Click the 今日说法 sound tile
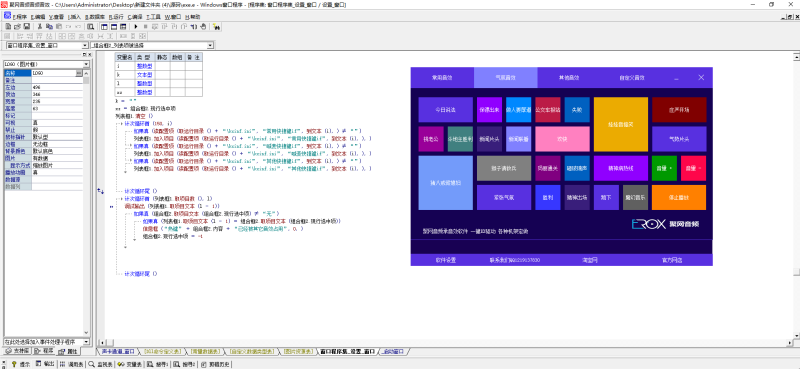Screen dimensions: 800x369 pos(445,110)
